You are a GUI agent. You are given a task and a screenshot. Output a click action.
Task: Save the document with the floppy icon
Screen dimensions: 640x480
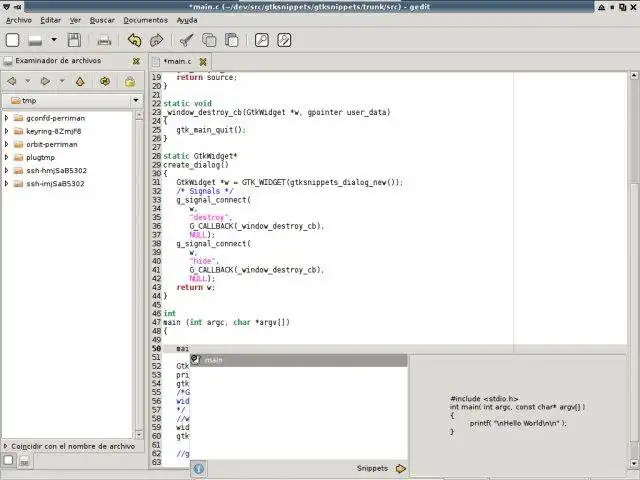point(74,40)
